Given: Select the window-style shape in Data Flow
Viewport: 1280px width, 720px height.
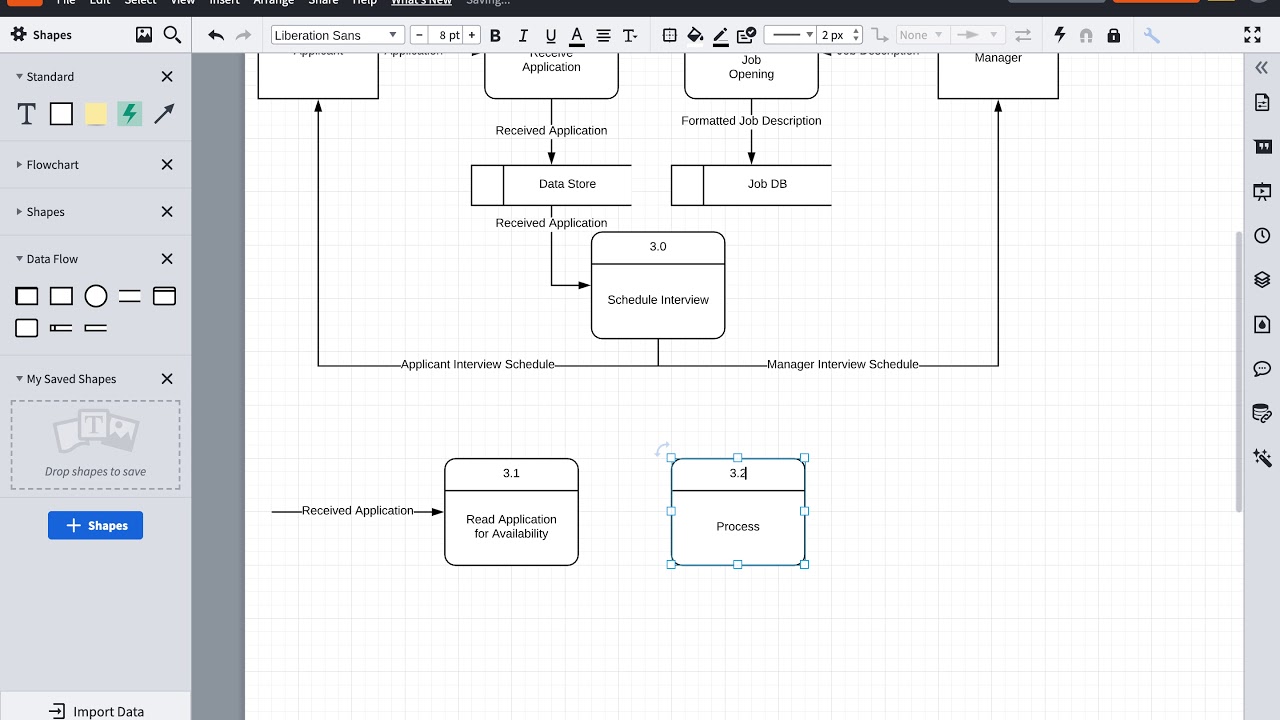Looking at the screenshot, I should (164, 296).
